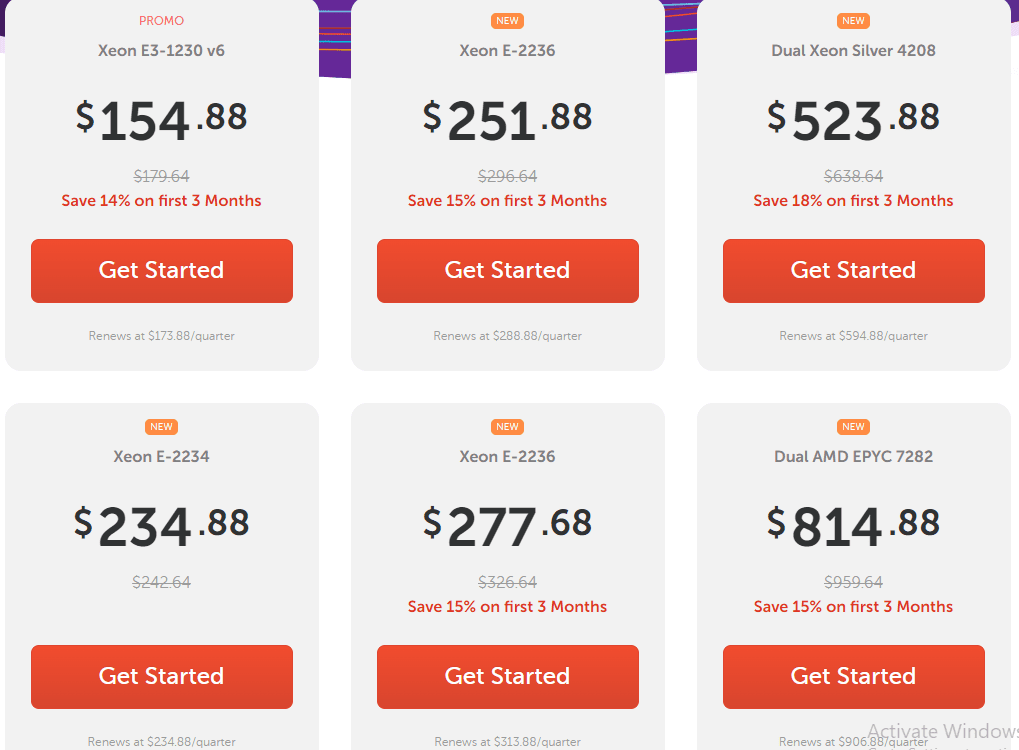The image size is (1019, 750).
Task: Click the $234.88 price on Xeon E-2234
Action: click(162, 526)
